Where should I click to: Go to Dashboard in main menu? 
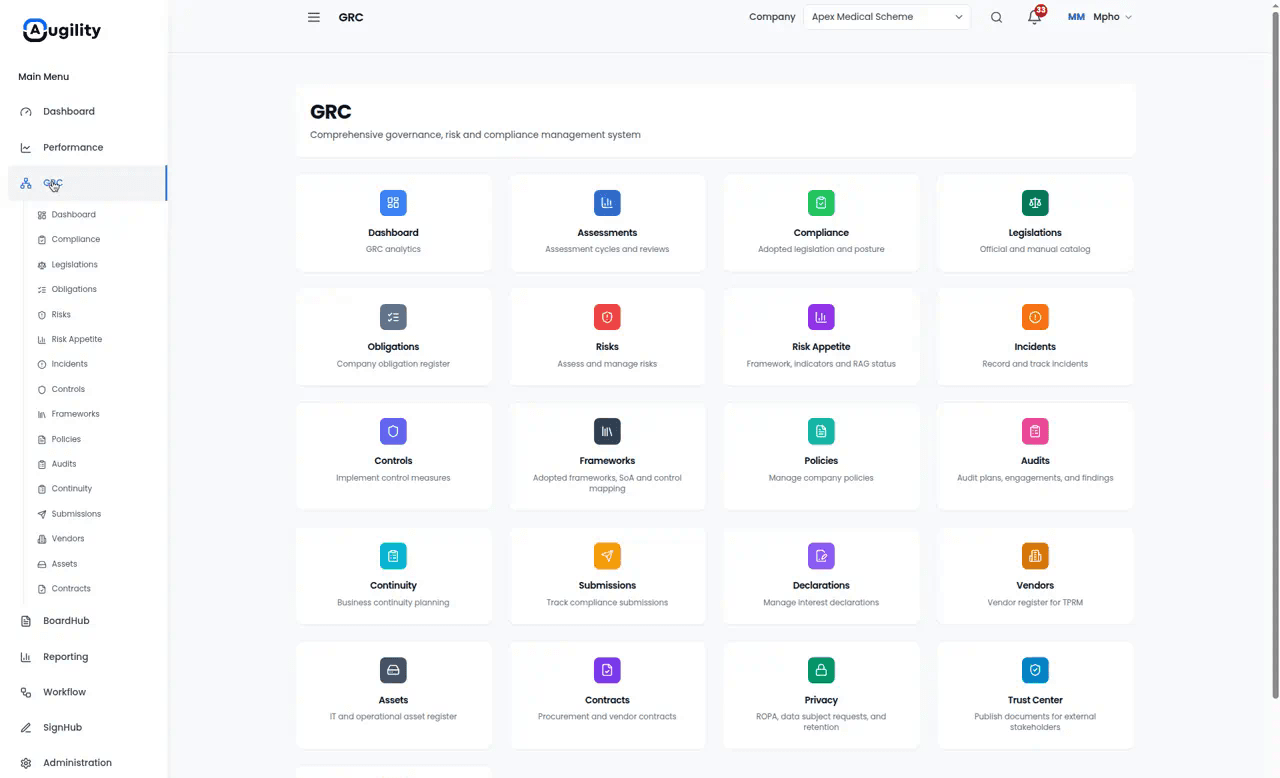click(x=88, y=111)
